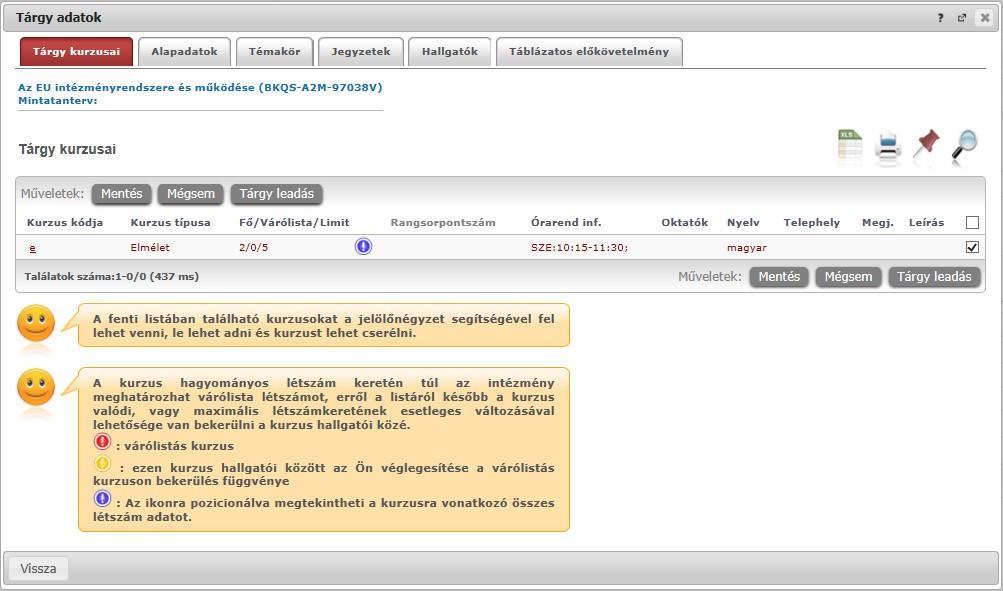Viewport: 1003px width, 591px height.
Task: Open the Témakör tab
Action: click(274, 52)
